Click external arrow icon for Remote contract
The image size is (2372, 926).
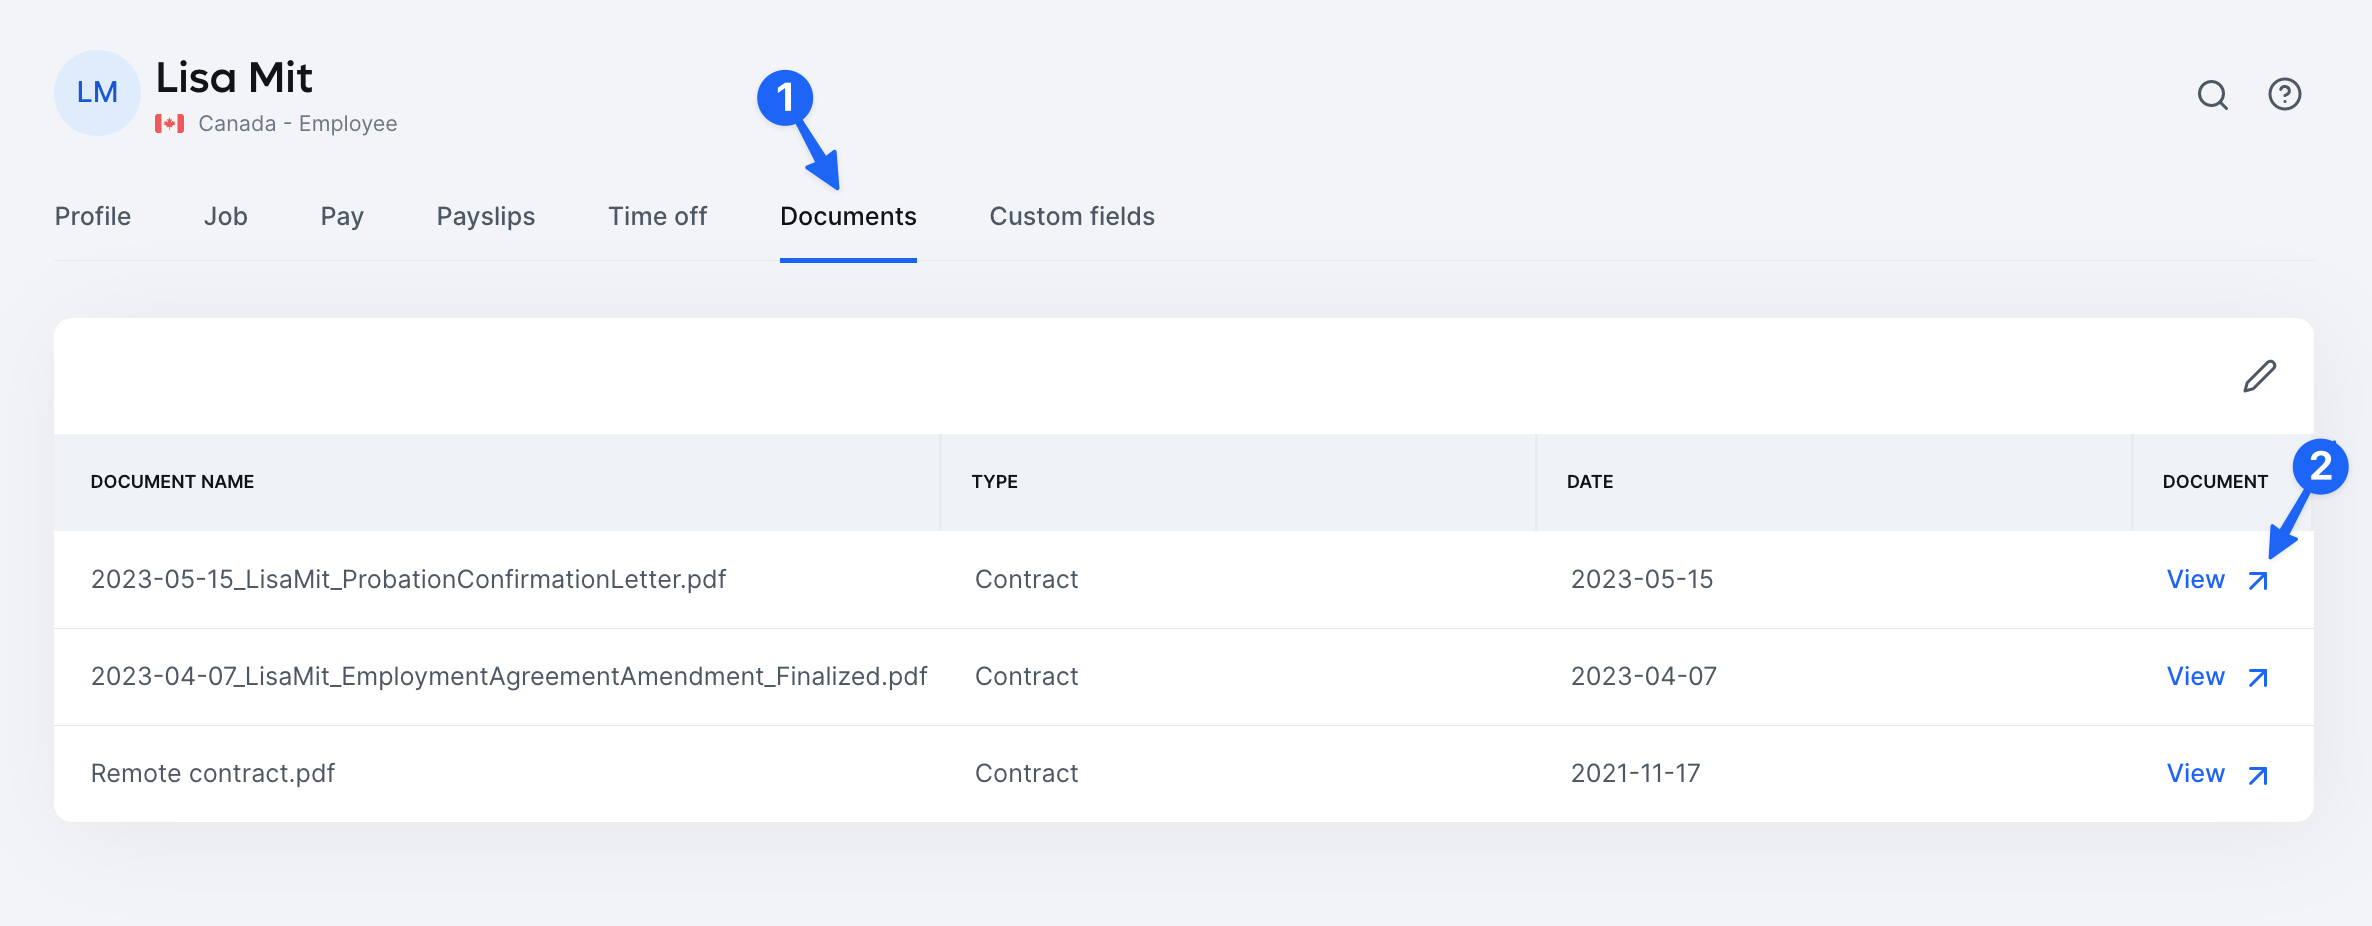pyautogui.click(x=2258, y=775)
